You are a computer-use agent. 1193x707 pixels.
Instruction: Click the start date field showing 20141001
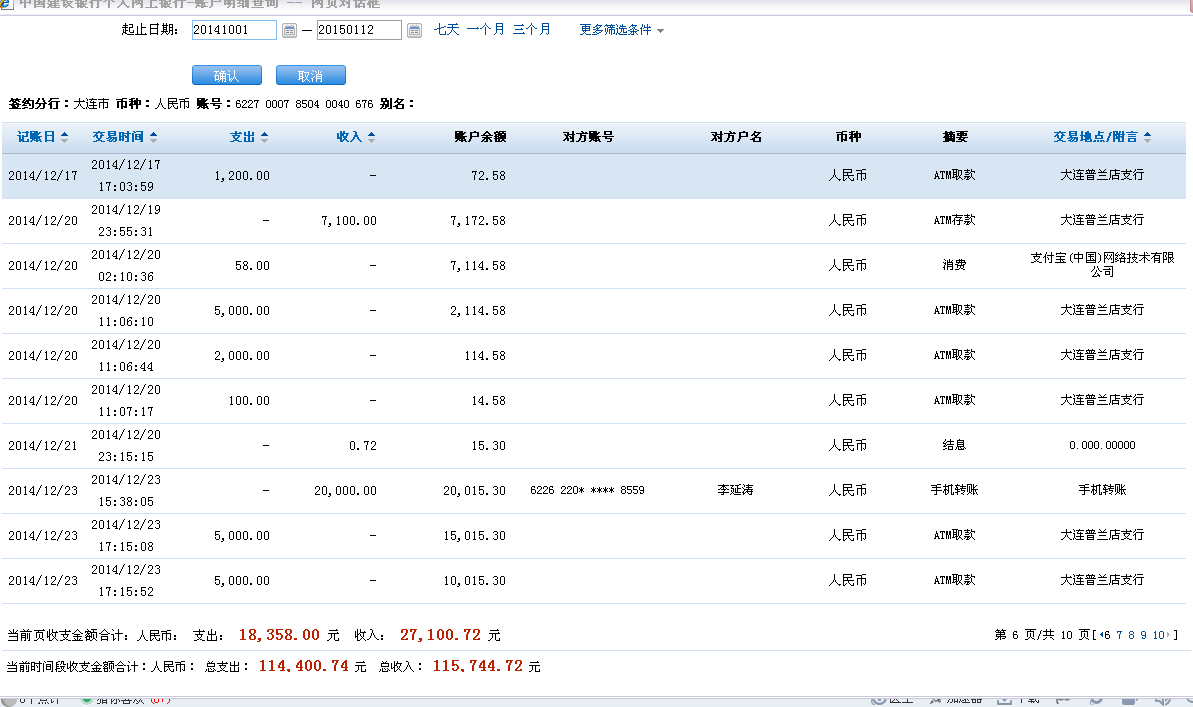point(234,30)
